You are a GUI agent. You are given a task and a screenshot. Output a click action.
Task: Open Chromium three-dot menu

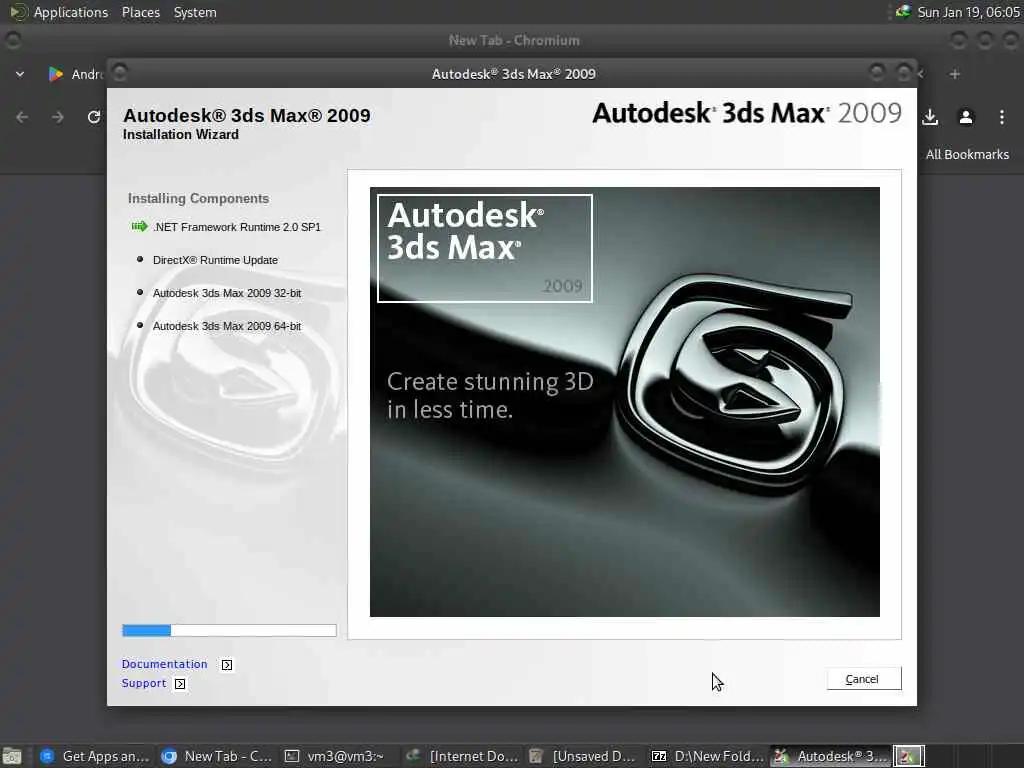click(x=1002, y=117)
